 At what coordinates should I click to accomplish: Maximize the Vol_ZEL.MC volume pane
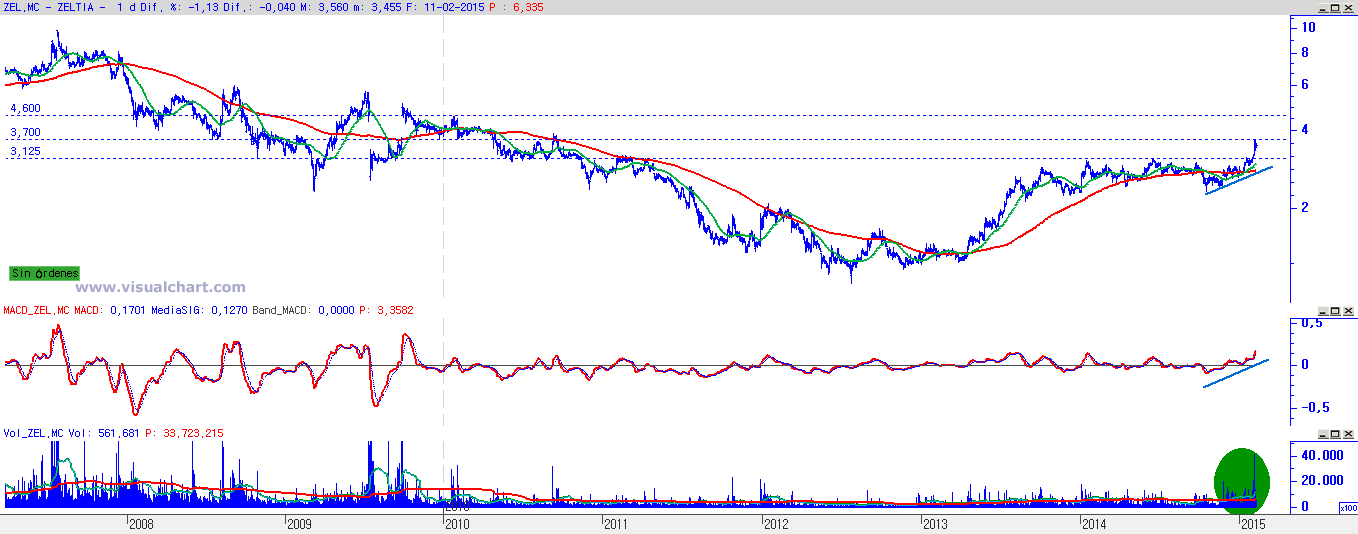pyautogui.click(x=1335, y=434)
